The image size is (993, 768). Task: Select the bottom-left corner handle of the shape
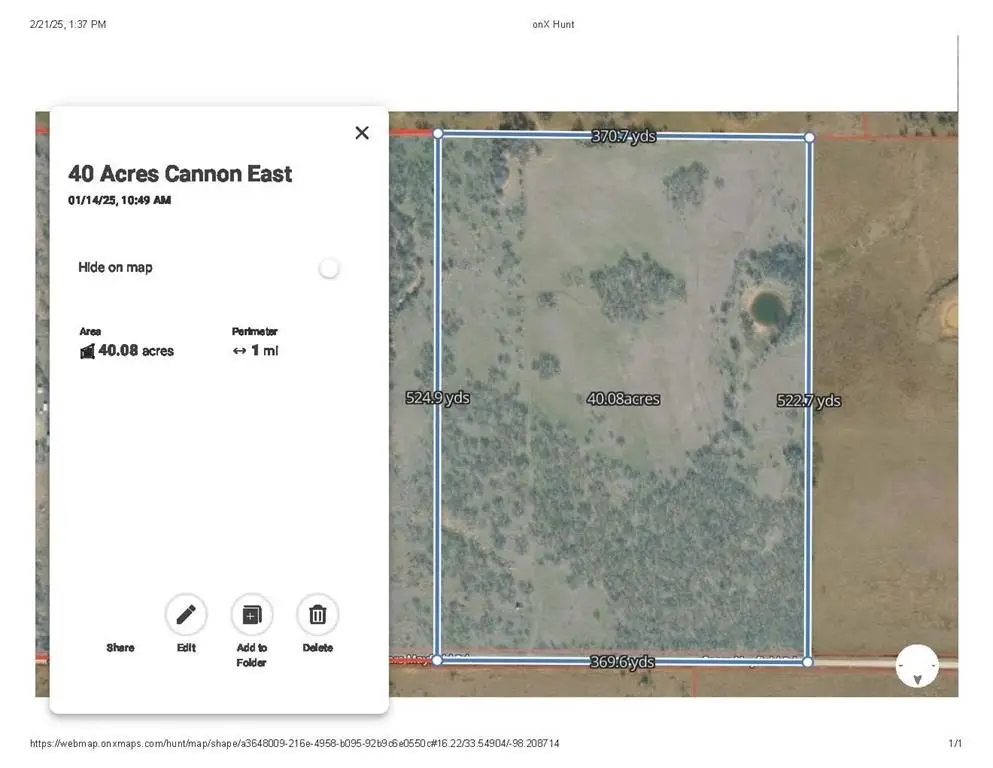pos(437,660)
